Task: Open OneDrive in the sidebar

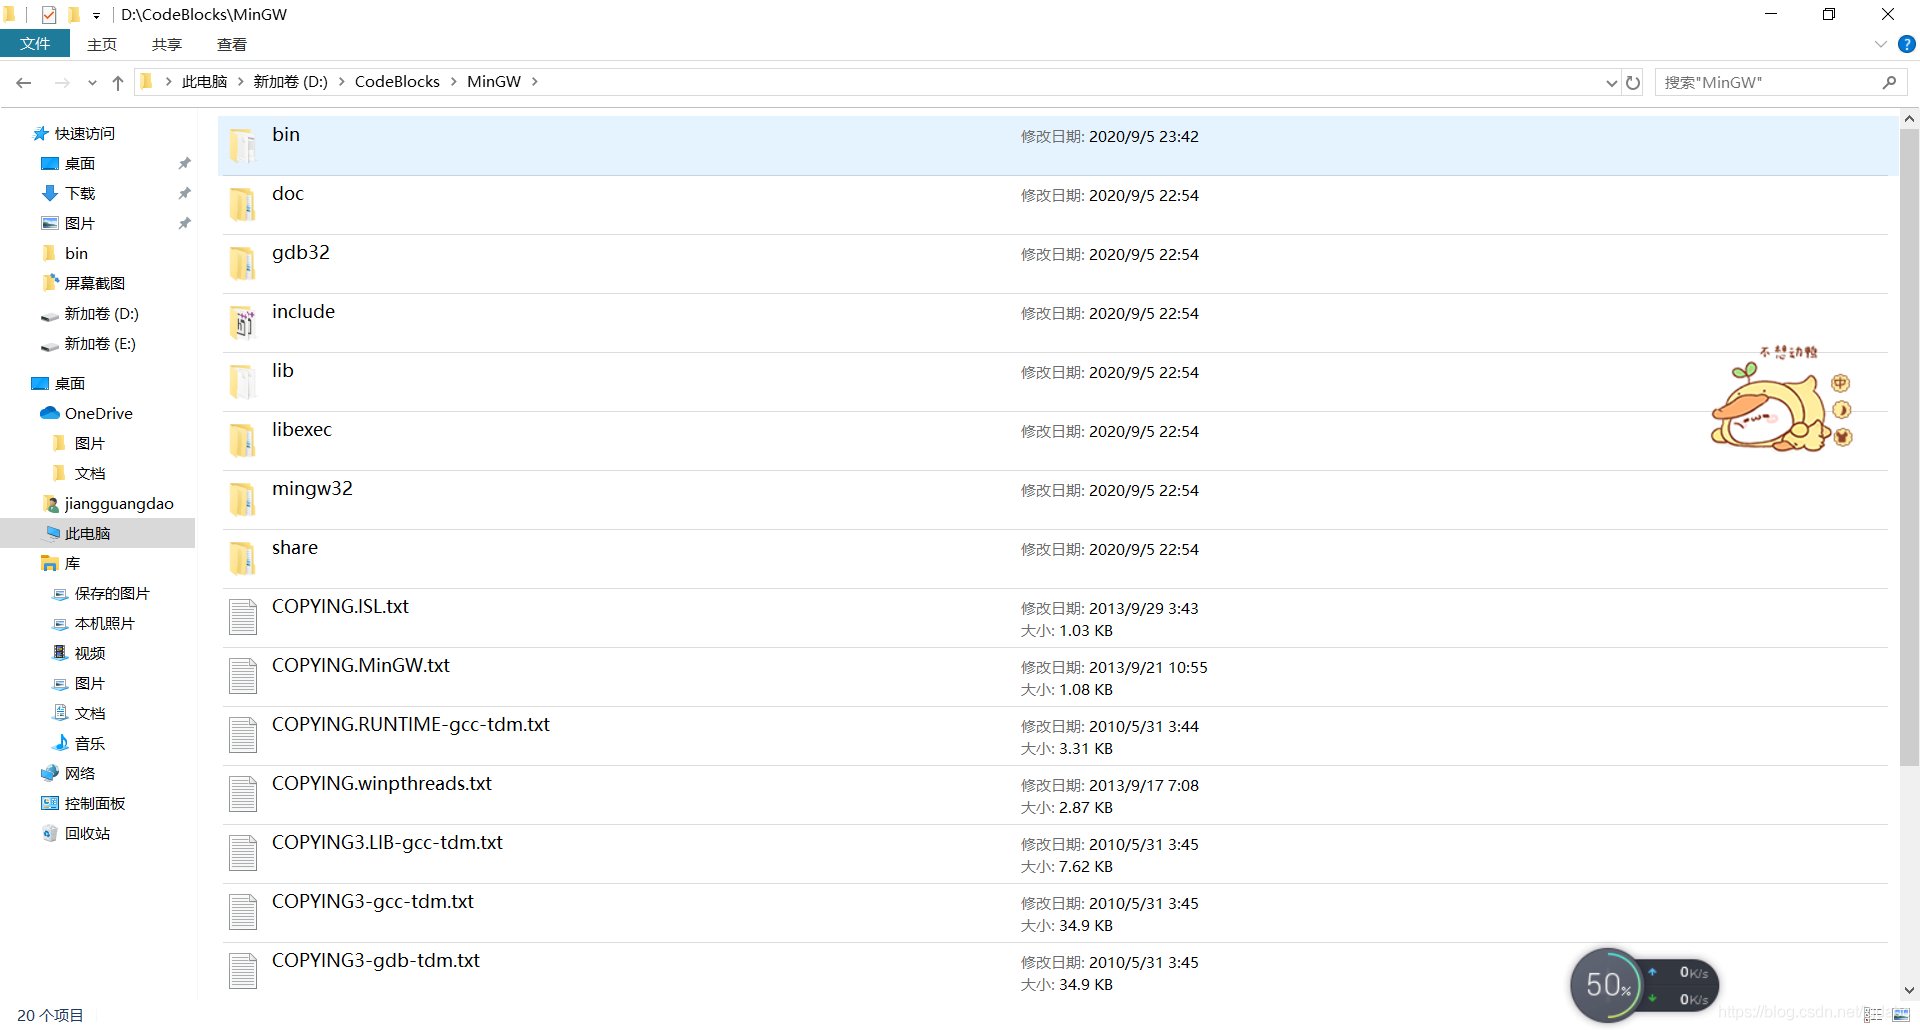Action: [98, 413]
